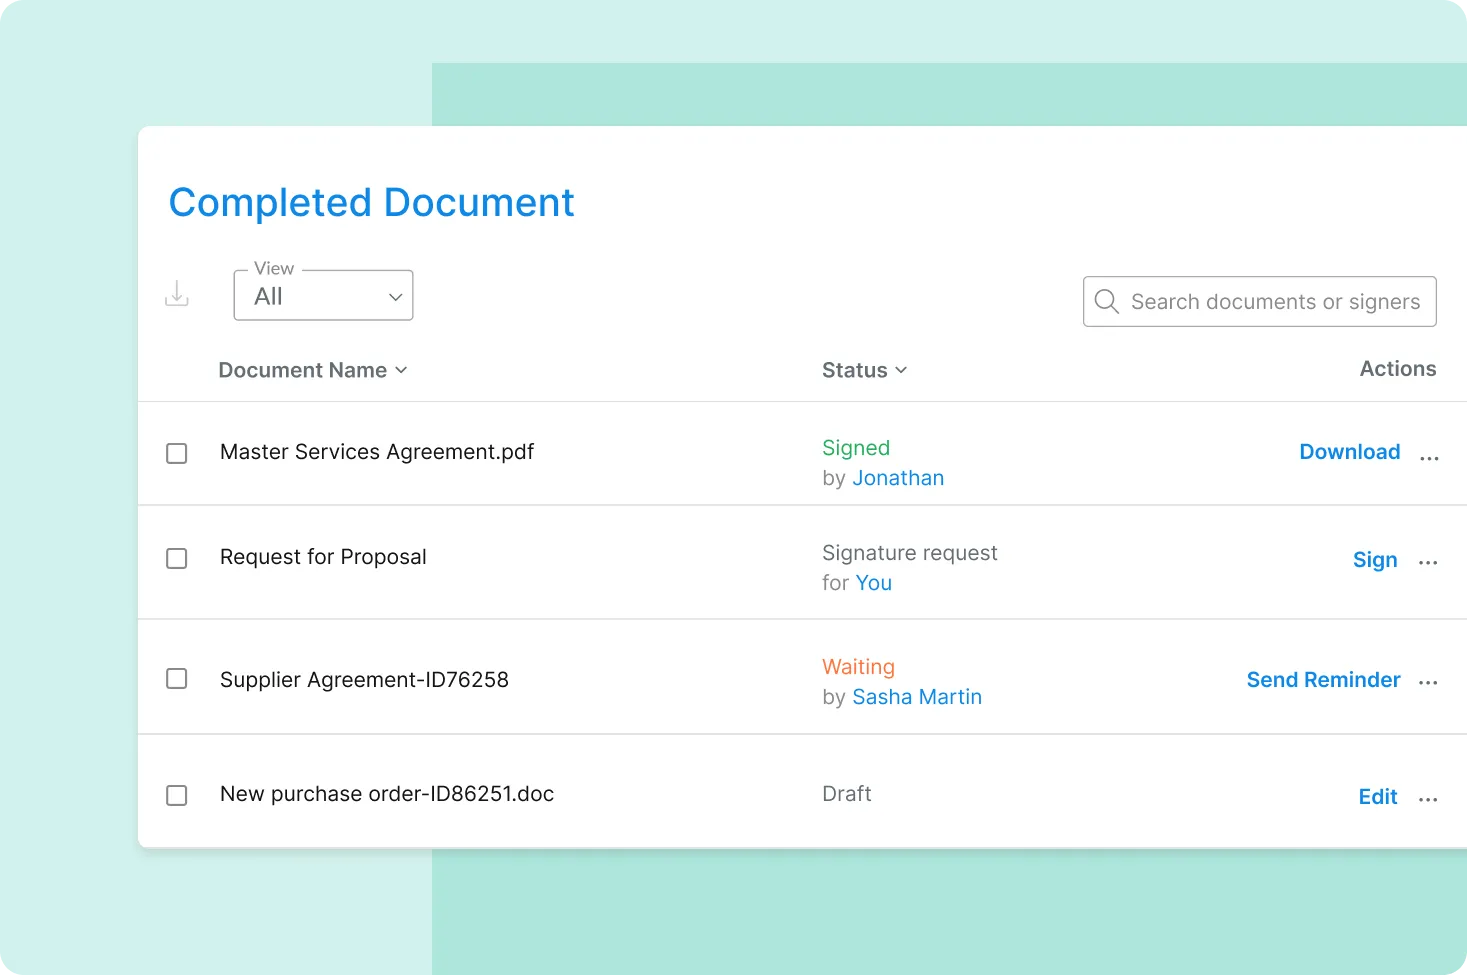This screenshot has width=1467, height=975.
Task: Select the Completed Document heading
Action: point(371,202)
